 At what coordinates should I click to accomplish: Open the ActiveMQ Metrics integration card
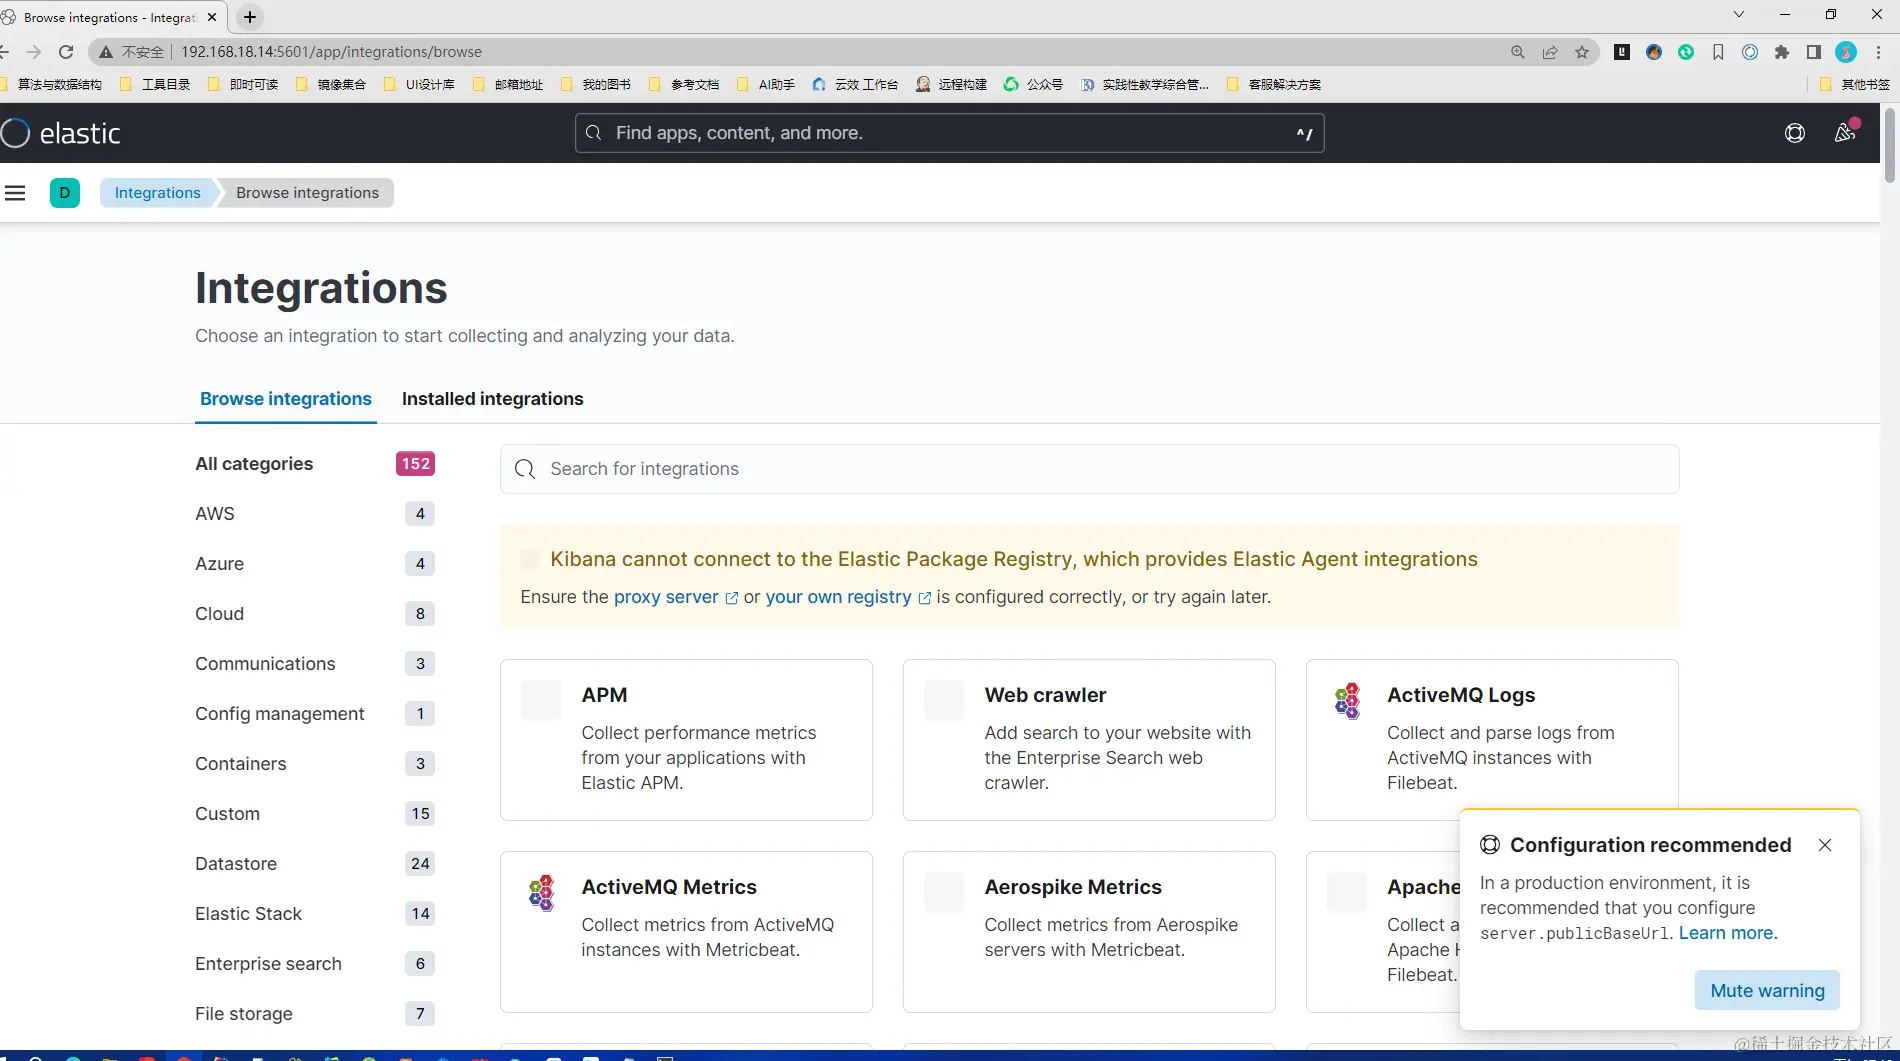[x=686, y=932]
